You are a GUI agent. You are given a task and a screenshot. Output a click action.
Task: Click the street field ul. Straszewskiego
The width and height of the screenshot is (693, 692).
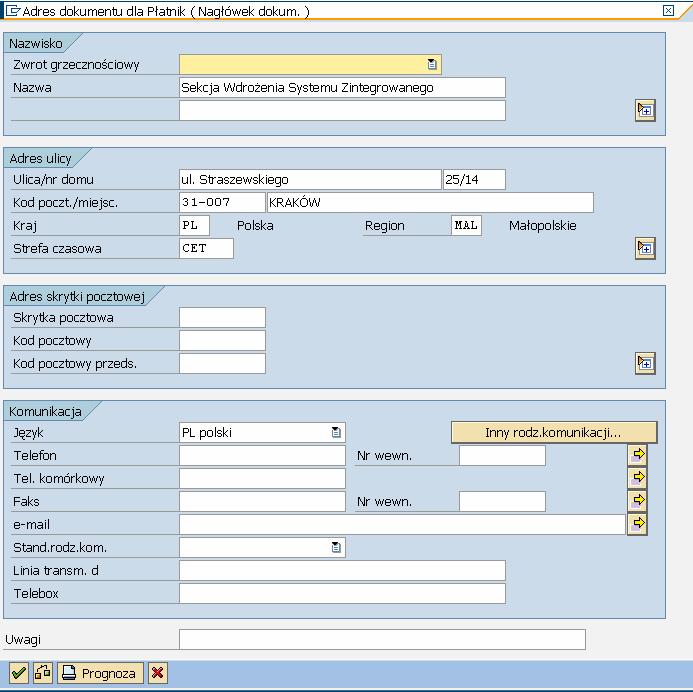pos(310,179)
